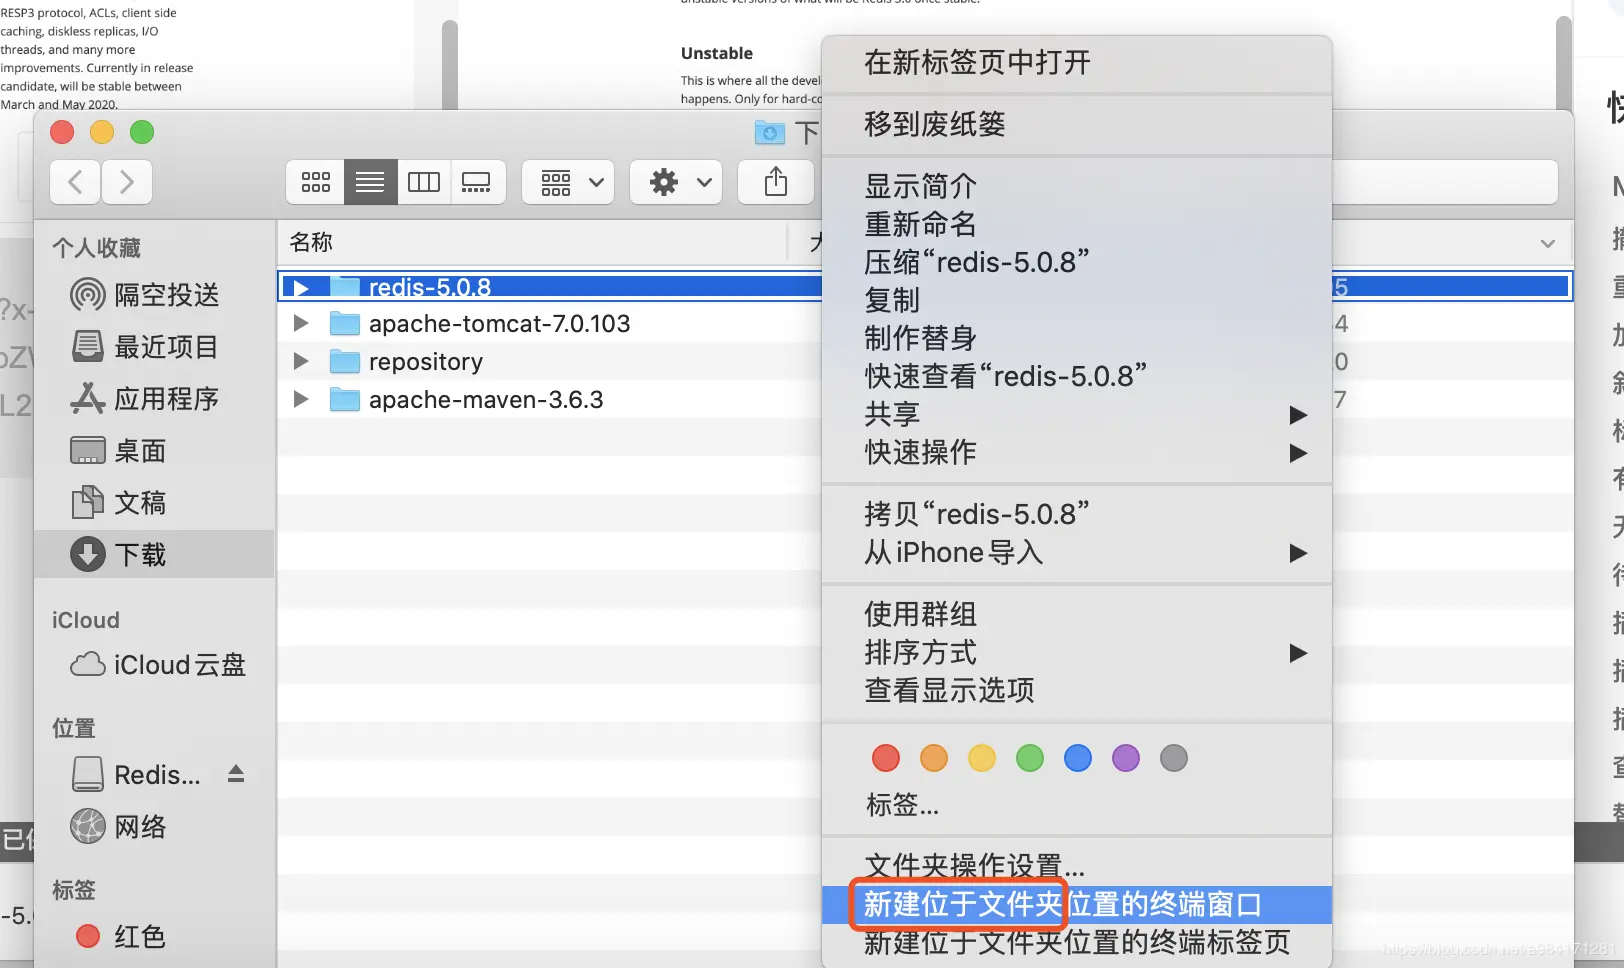Choose 查看显示选项 from context menu
1624x968 pixels.
tap(1077, 690)
